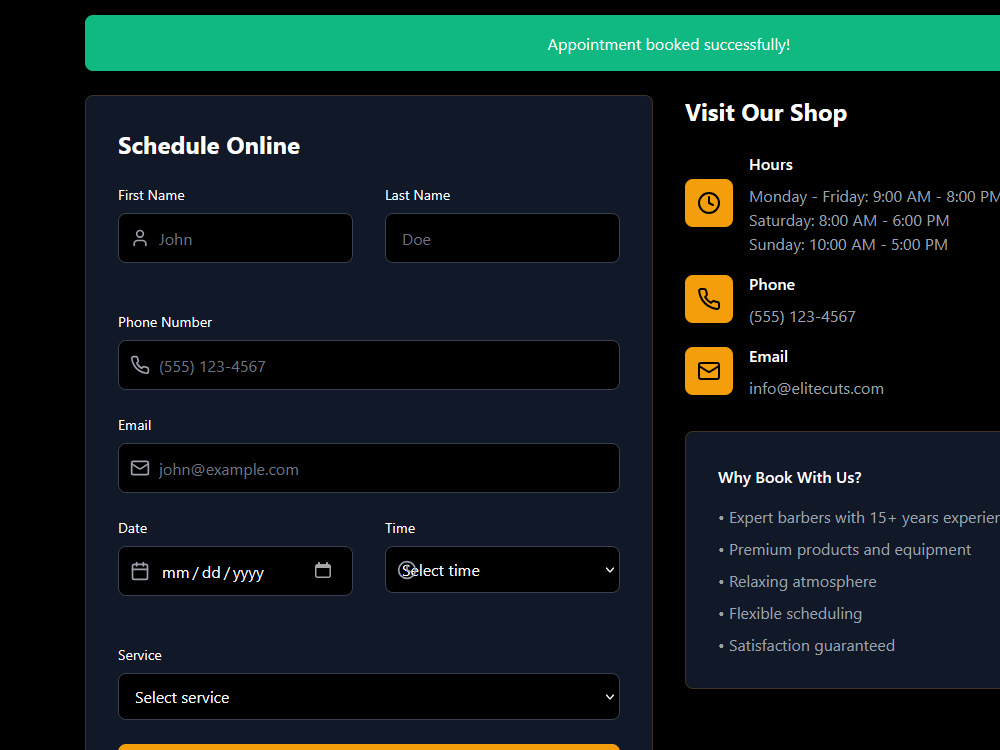This screenshot has width=1000, height=750.
Task: Click the orange submit button below Service
Action: 369,747
